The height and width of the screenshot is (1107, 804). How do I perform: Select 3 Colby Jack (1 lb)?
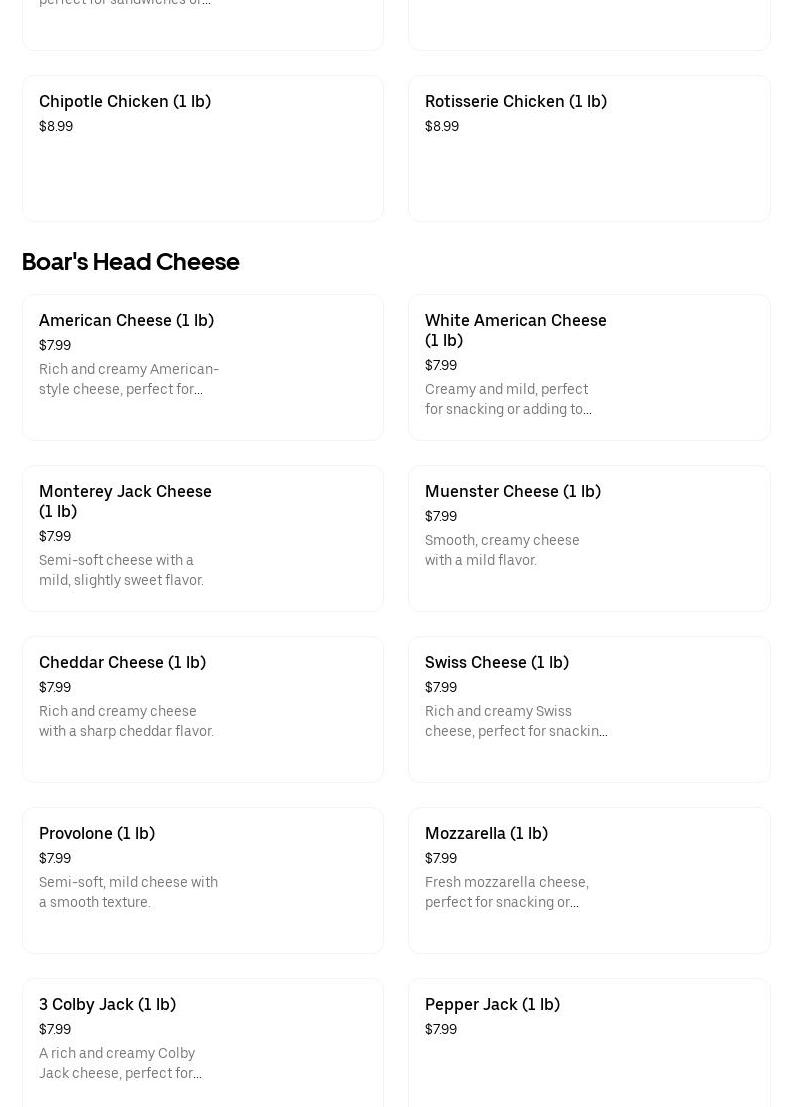point(202,1043)
